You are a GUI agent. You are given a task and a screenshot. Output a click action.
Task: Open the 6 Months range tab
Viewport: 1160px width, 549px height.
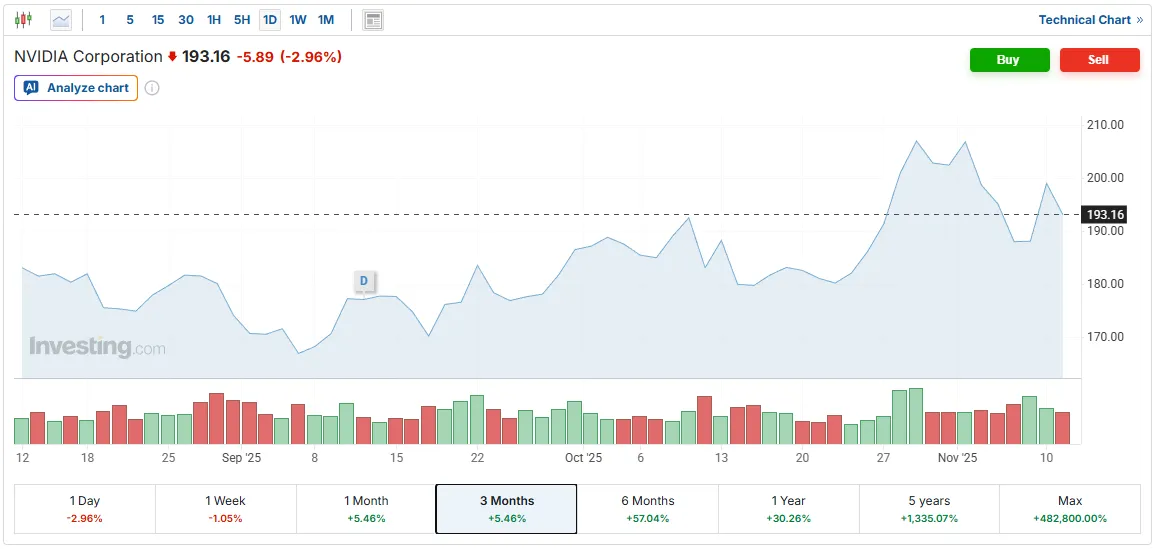(x=647, y=509)
